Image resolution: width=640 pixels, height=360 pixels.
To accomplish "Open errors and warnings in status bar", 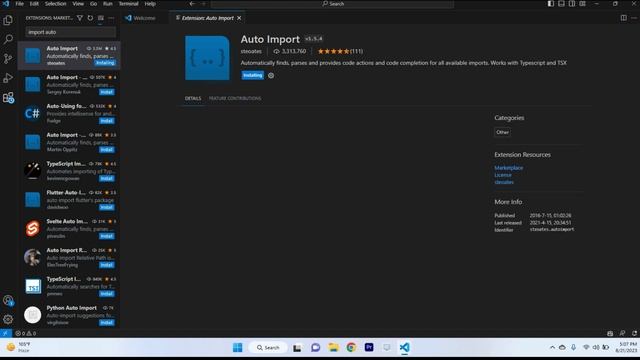I will [x=25, y=333].
